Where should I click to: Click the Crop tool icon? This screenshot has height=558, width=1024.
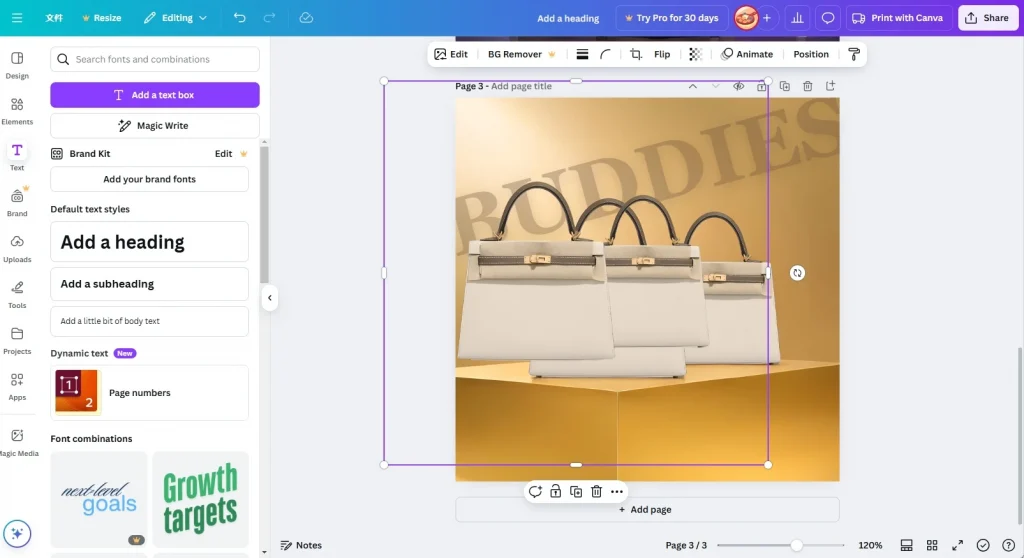click(635, 54)
